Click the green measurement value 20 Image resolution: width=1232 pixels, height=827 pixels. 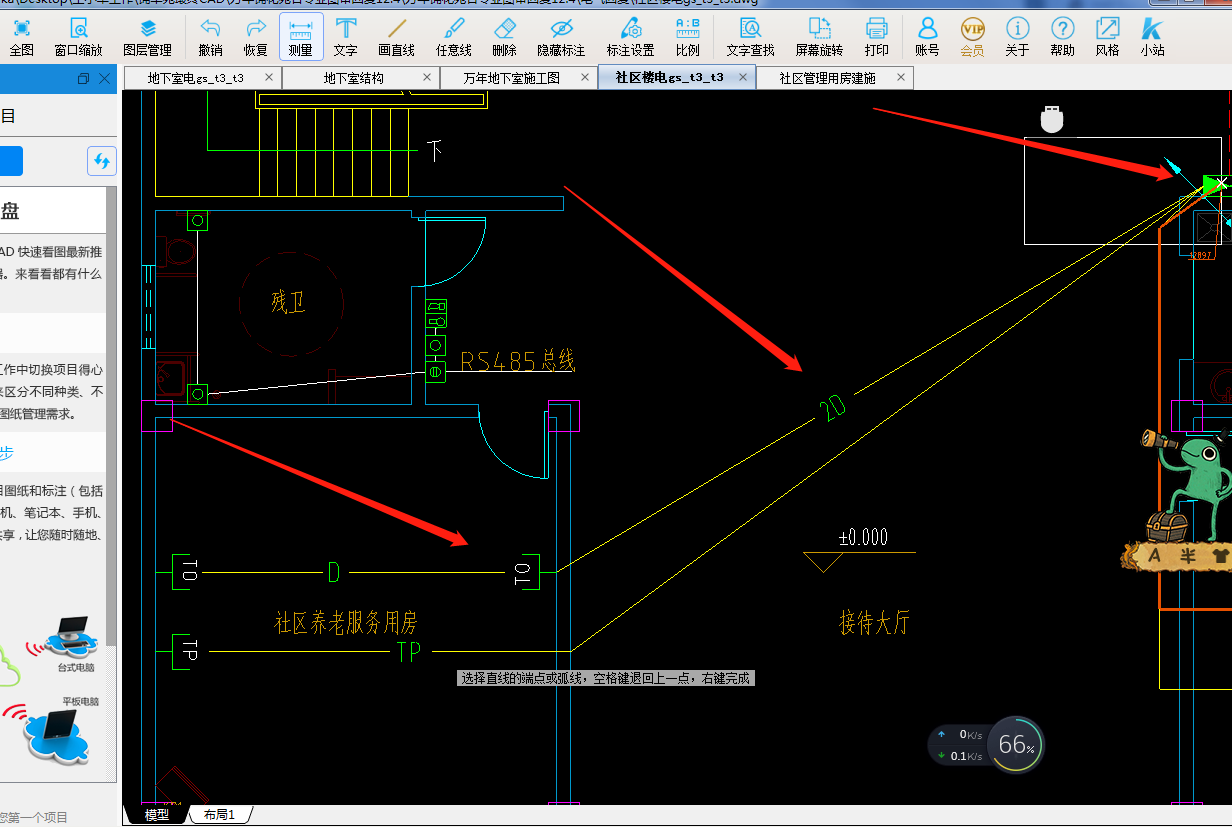click(832, 407)
